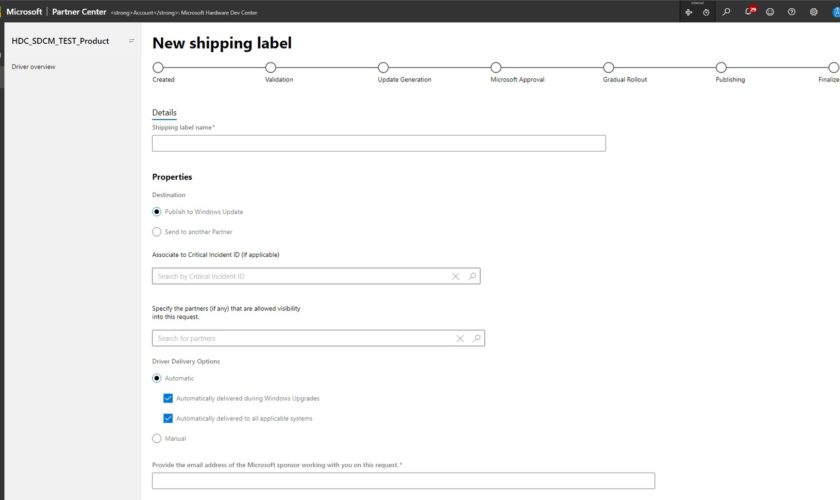Click the partners search magnifier icon
Viewport: 840px width, 500px height.
[477, 338]
